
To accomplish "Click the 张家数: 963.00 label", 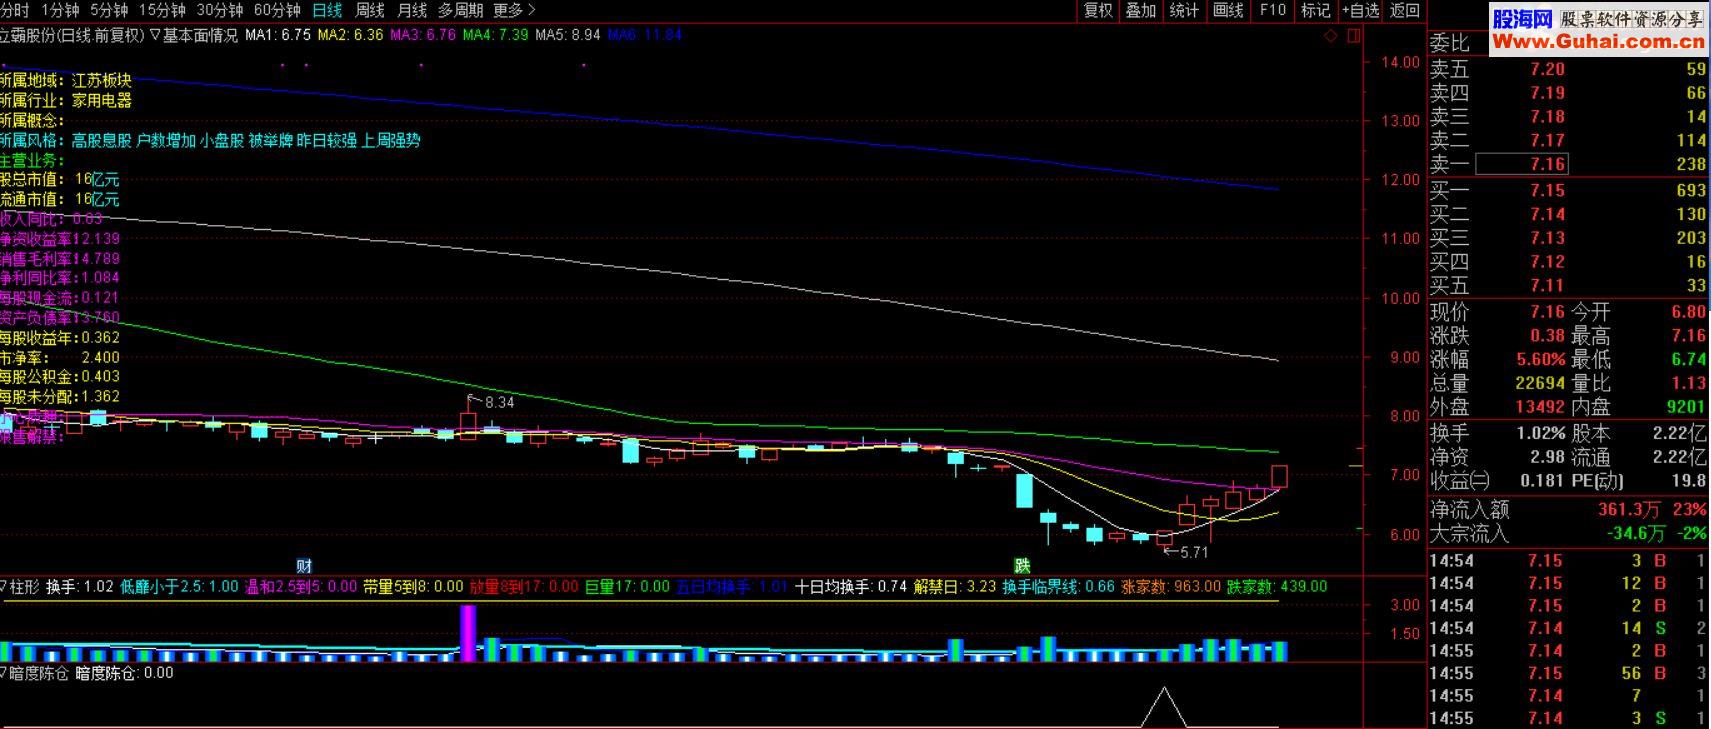I will click(1170, 587).
